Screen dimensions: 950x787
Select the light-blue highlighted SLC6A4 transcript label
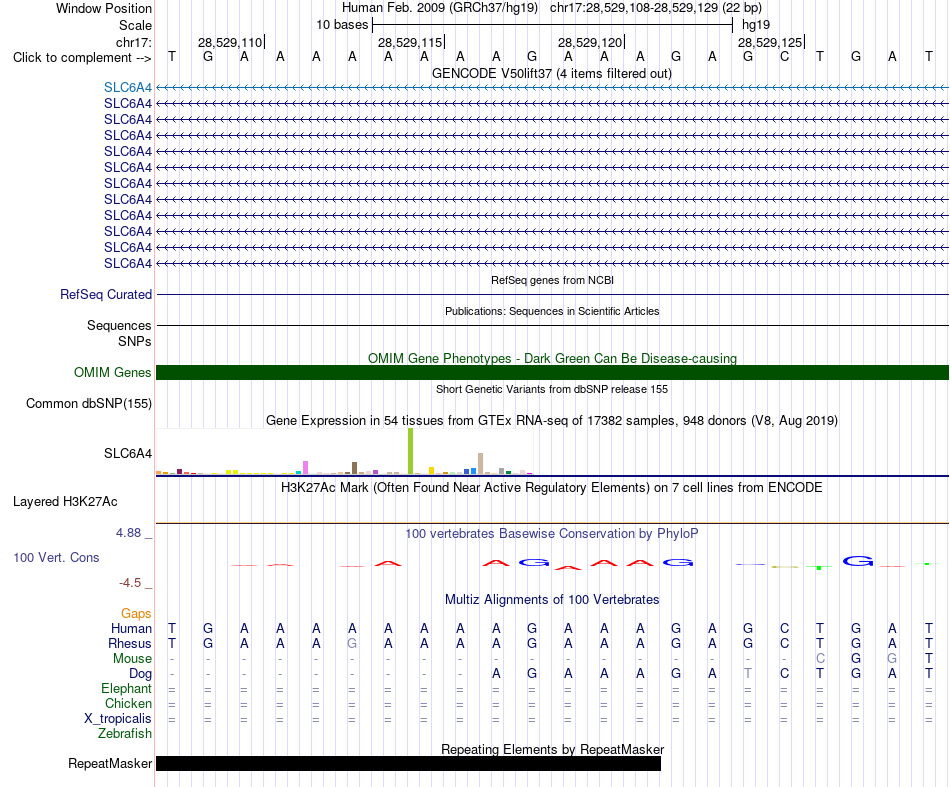[128, 88]
